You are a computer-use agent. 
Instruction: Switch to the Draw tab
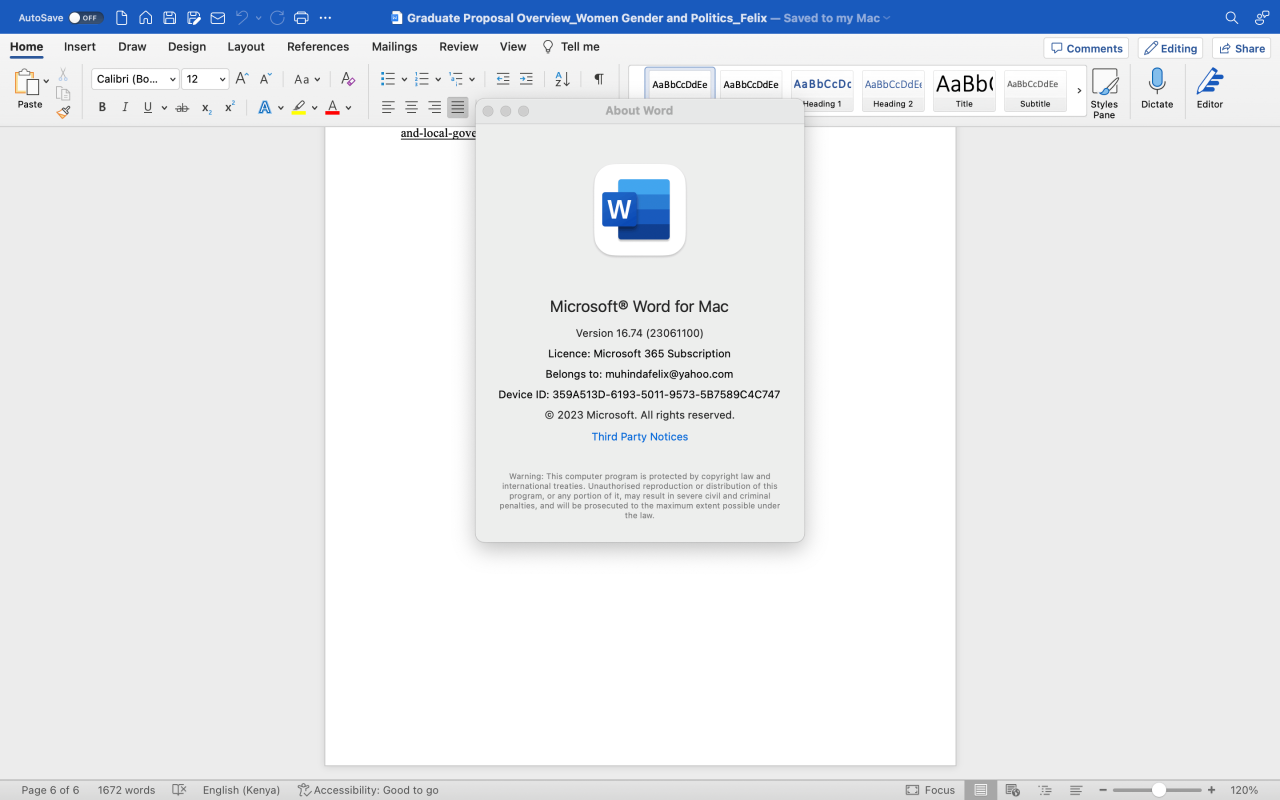pyautogui.click(x=132, y=47)
